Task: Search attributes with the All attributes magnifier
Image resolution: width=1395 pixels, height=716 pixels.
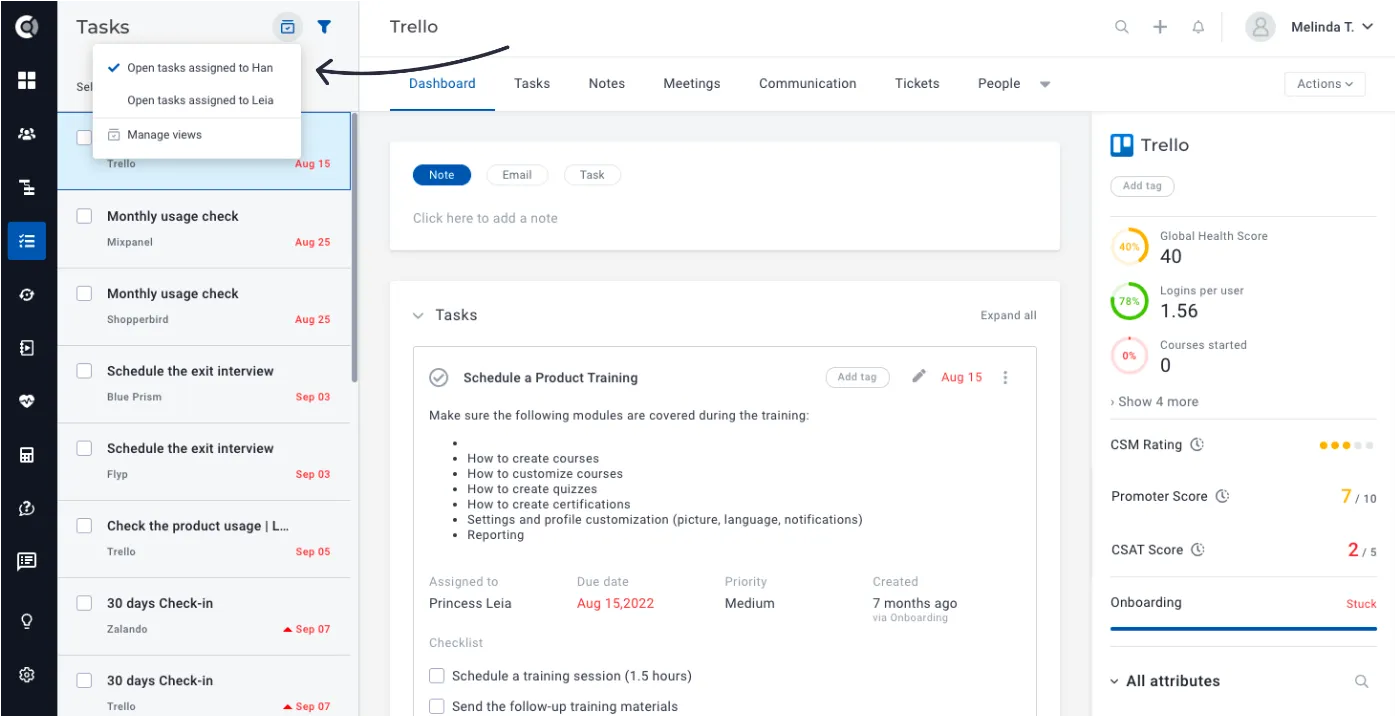Action: pos(1361,681)
